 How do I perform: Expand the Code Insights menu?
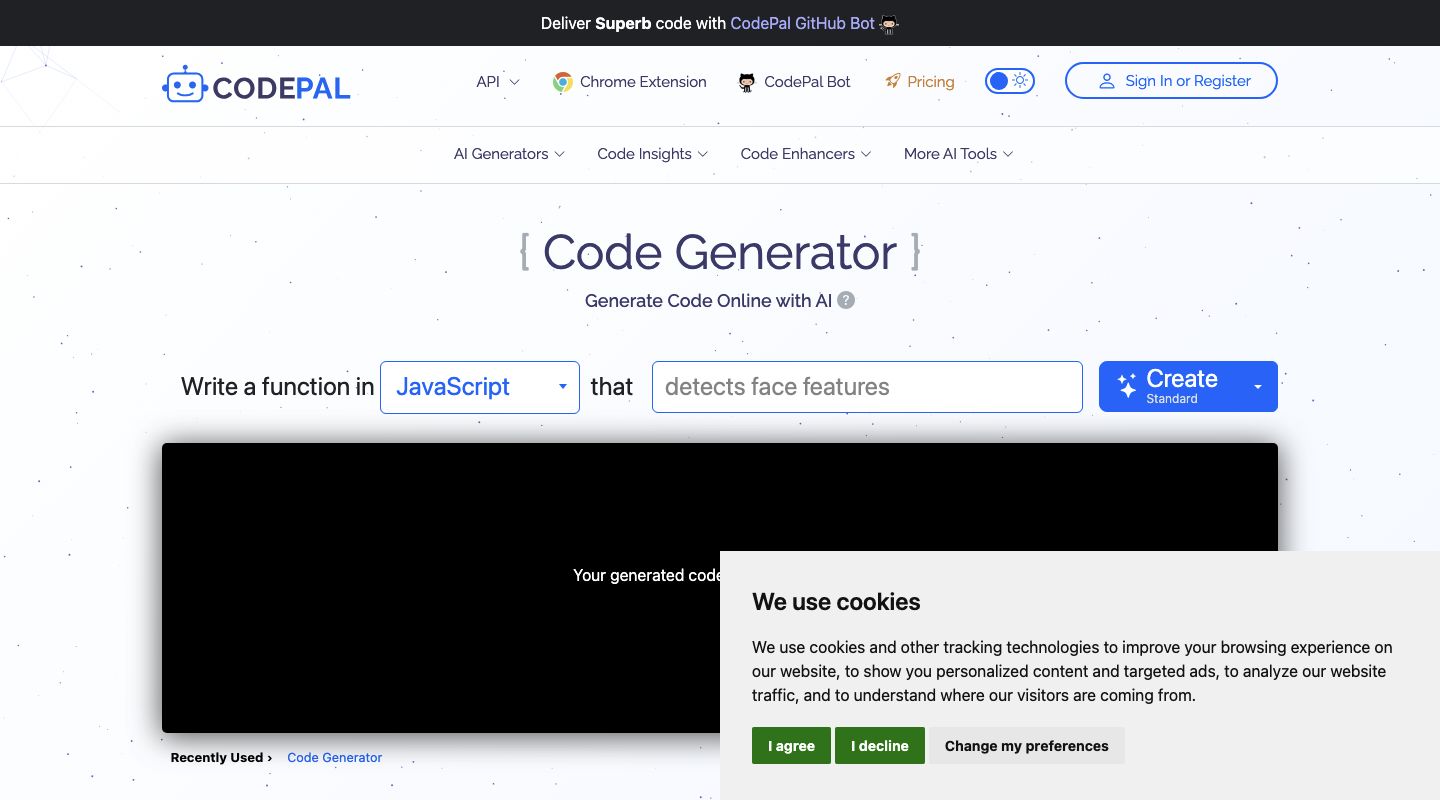652,154
